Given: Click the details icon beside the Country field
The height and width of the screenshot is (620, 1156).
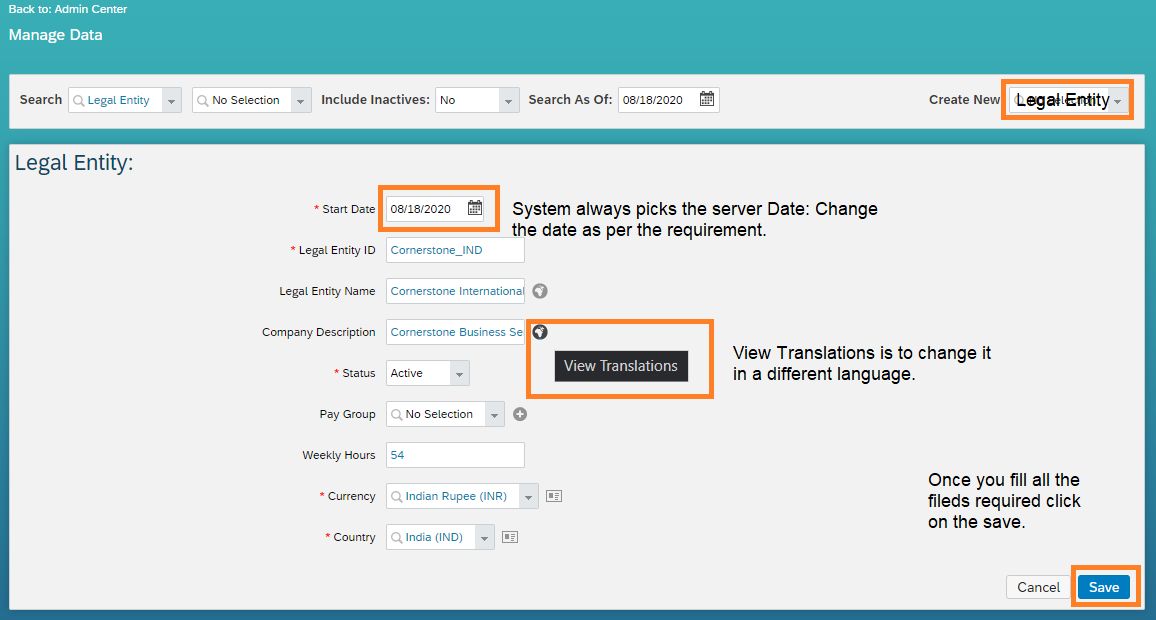Looking at the screenshot, I should click(x=509, y=536).
